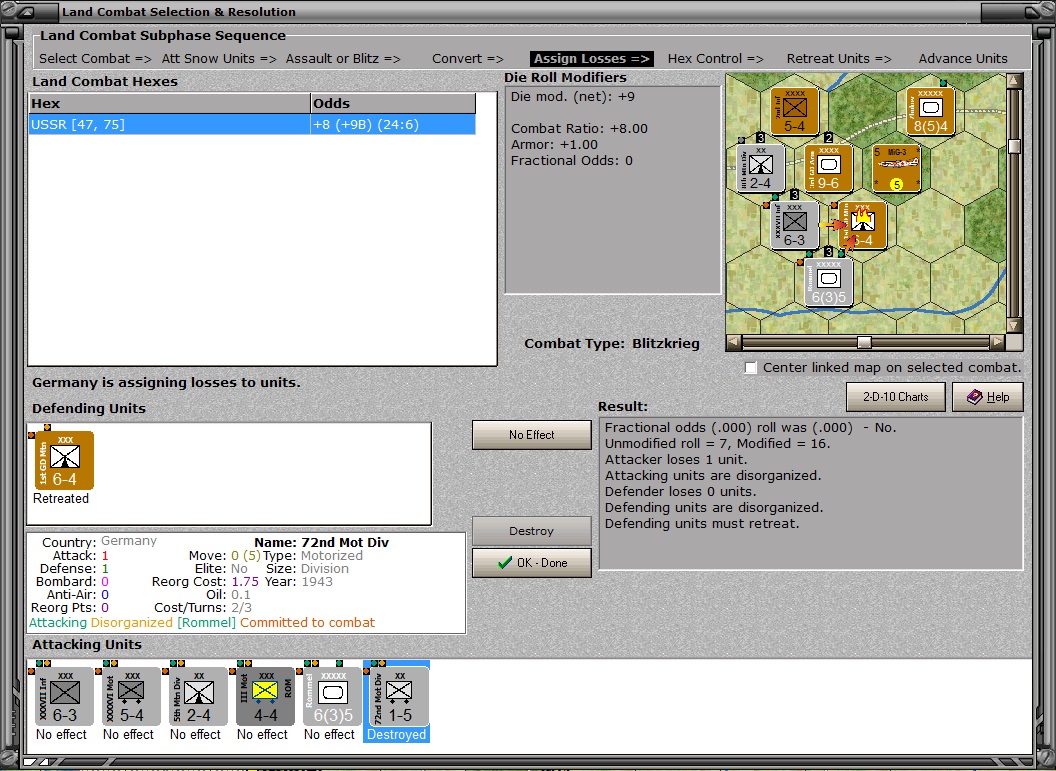Select the XXXVII Inf 6-3 attacking unit
This screenshot has width=1056, height=771.
coord(64,696)
